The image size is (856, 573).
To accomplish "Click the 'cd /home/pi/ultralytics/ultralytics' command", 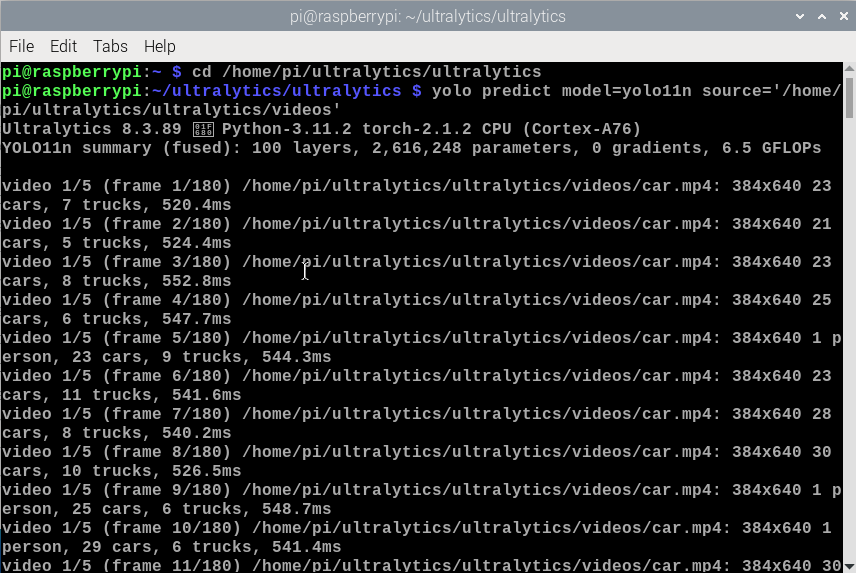I will point(366,72).
